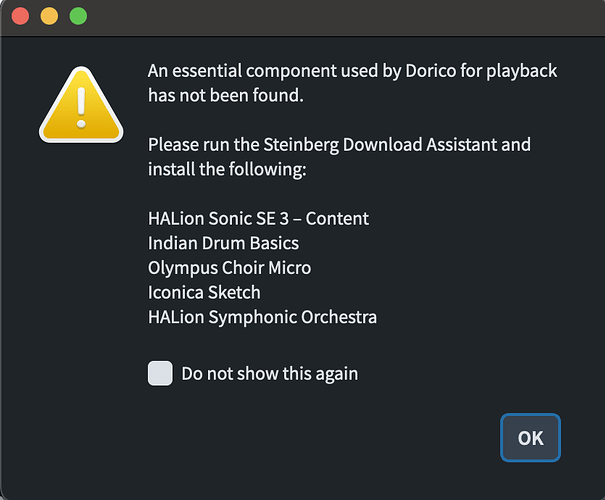Close the dialog with the red button

[20, 16]
